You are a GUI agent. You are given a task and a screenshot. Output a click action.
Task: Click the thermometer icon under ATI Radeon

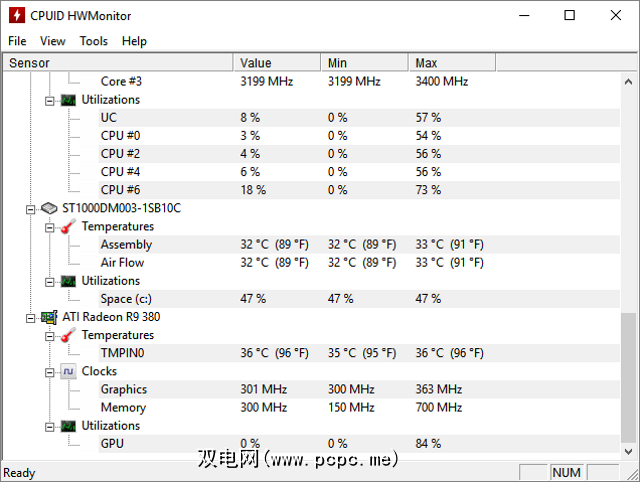pyautogui.click(x=68, y=335)
